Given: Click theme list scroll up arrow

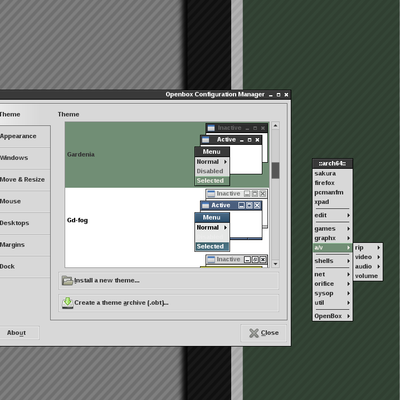Looking at the screenshot, I should click(x=275, y=126).
